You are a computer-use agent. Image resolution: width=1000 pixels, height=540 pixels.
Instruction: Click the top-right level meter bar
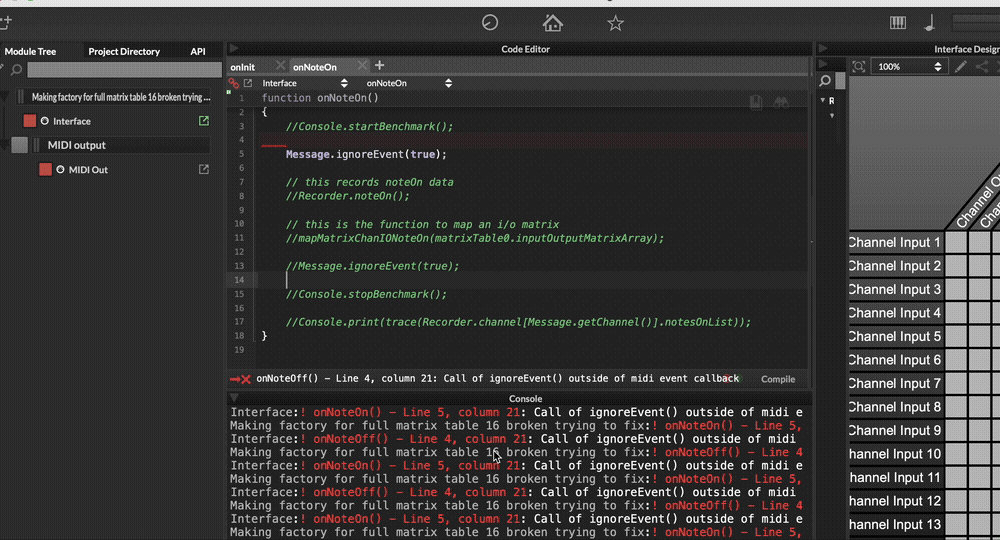[976, 22]
